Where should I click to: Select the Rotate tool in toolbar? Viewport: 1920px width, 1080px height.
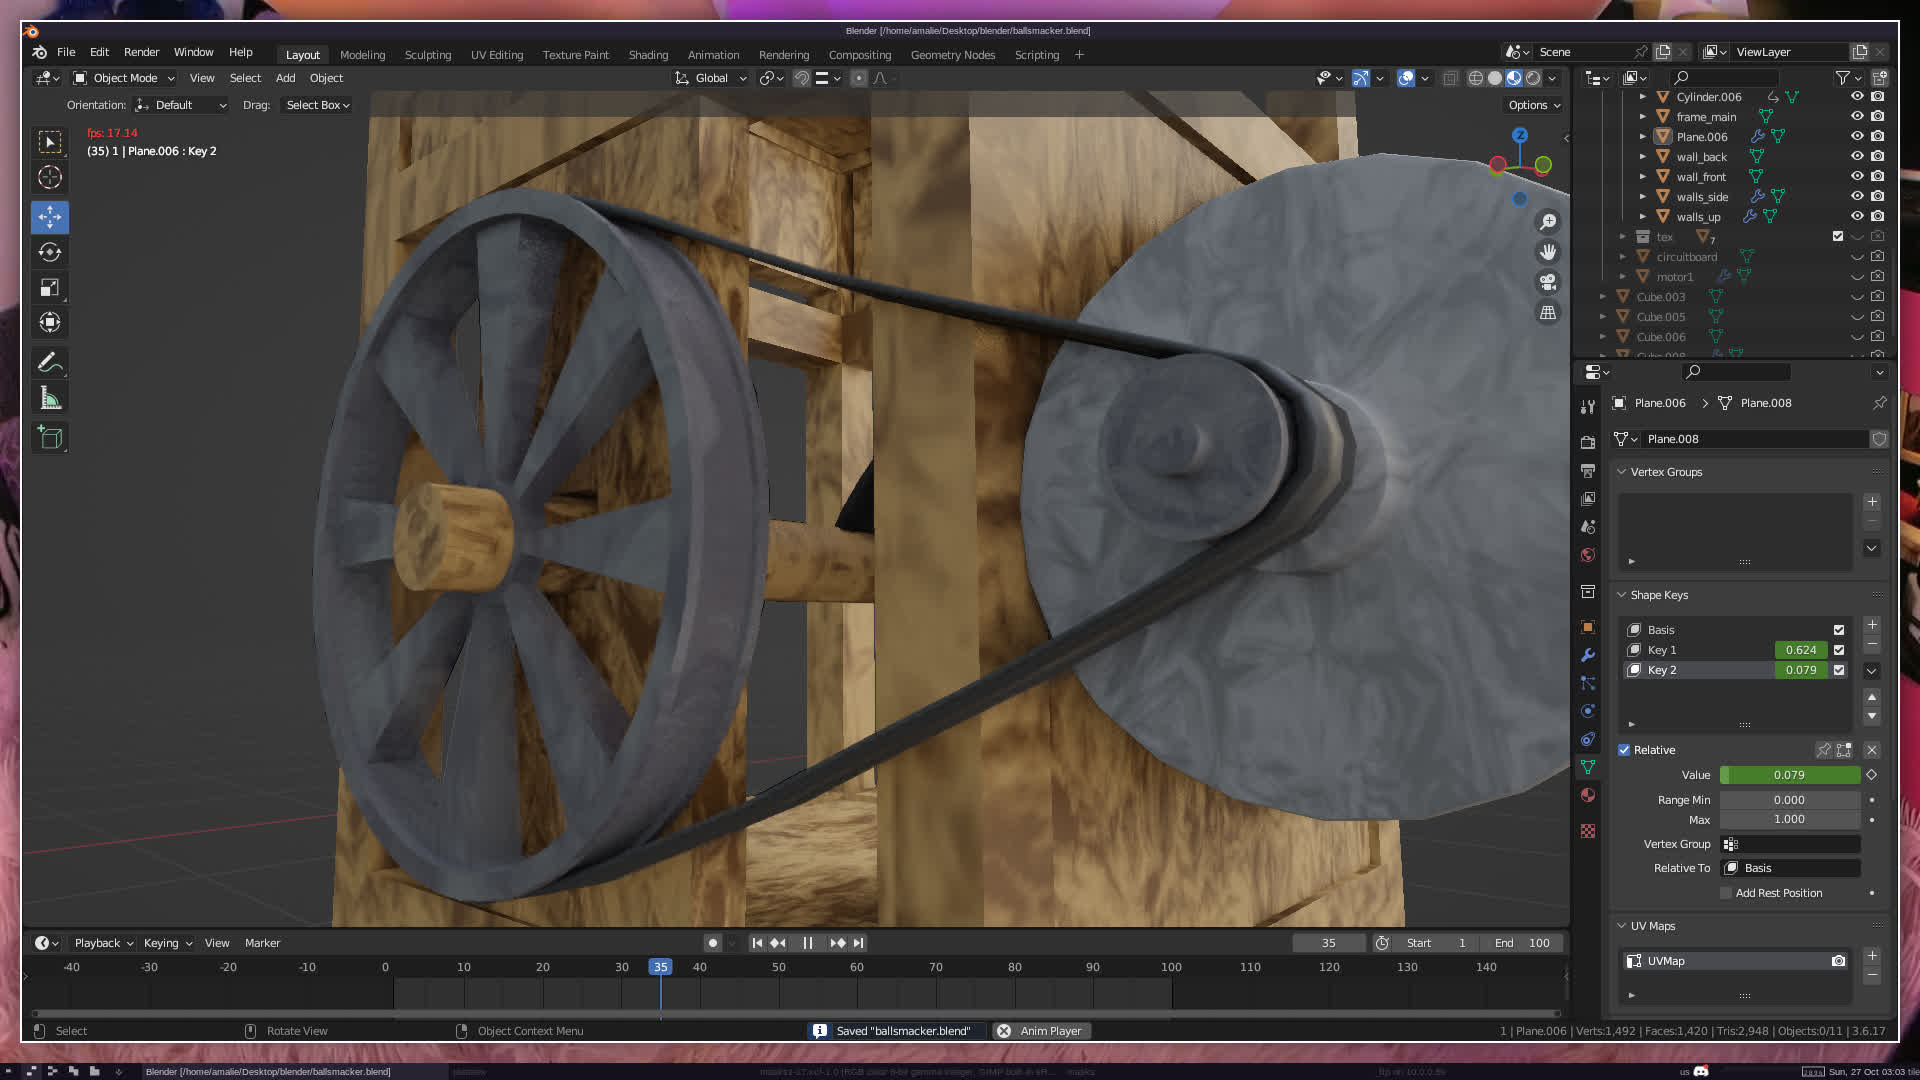50,252
